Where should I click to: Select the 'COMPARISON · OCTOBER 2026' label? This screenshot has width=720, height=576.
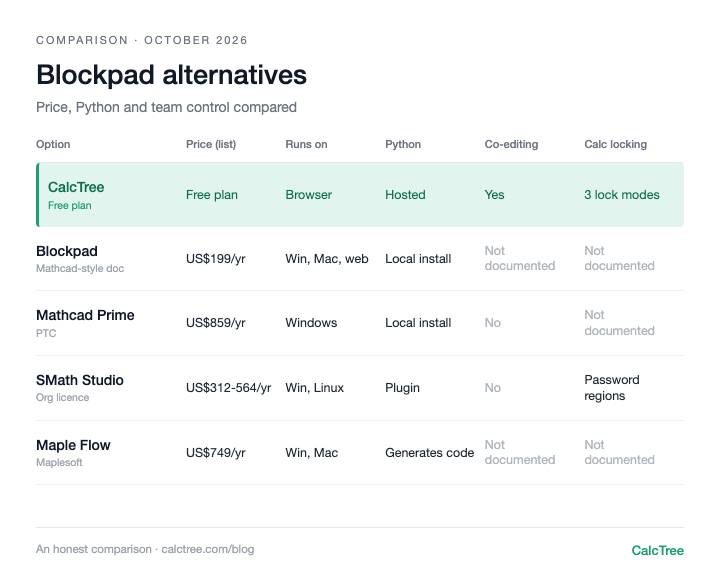[142, 40]
